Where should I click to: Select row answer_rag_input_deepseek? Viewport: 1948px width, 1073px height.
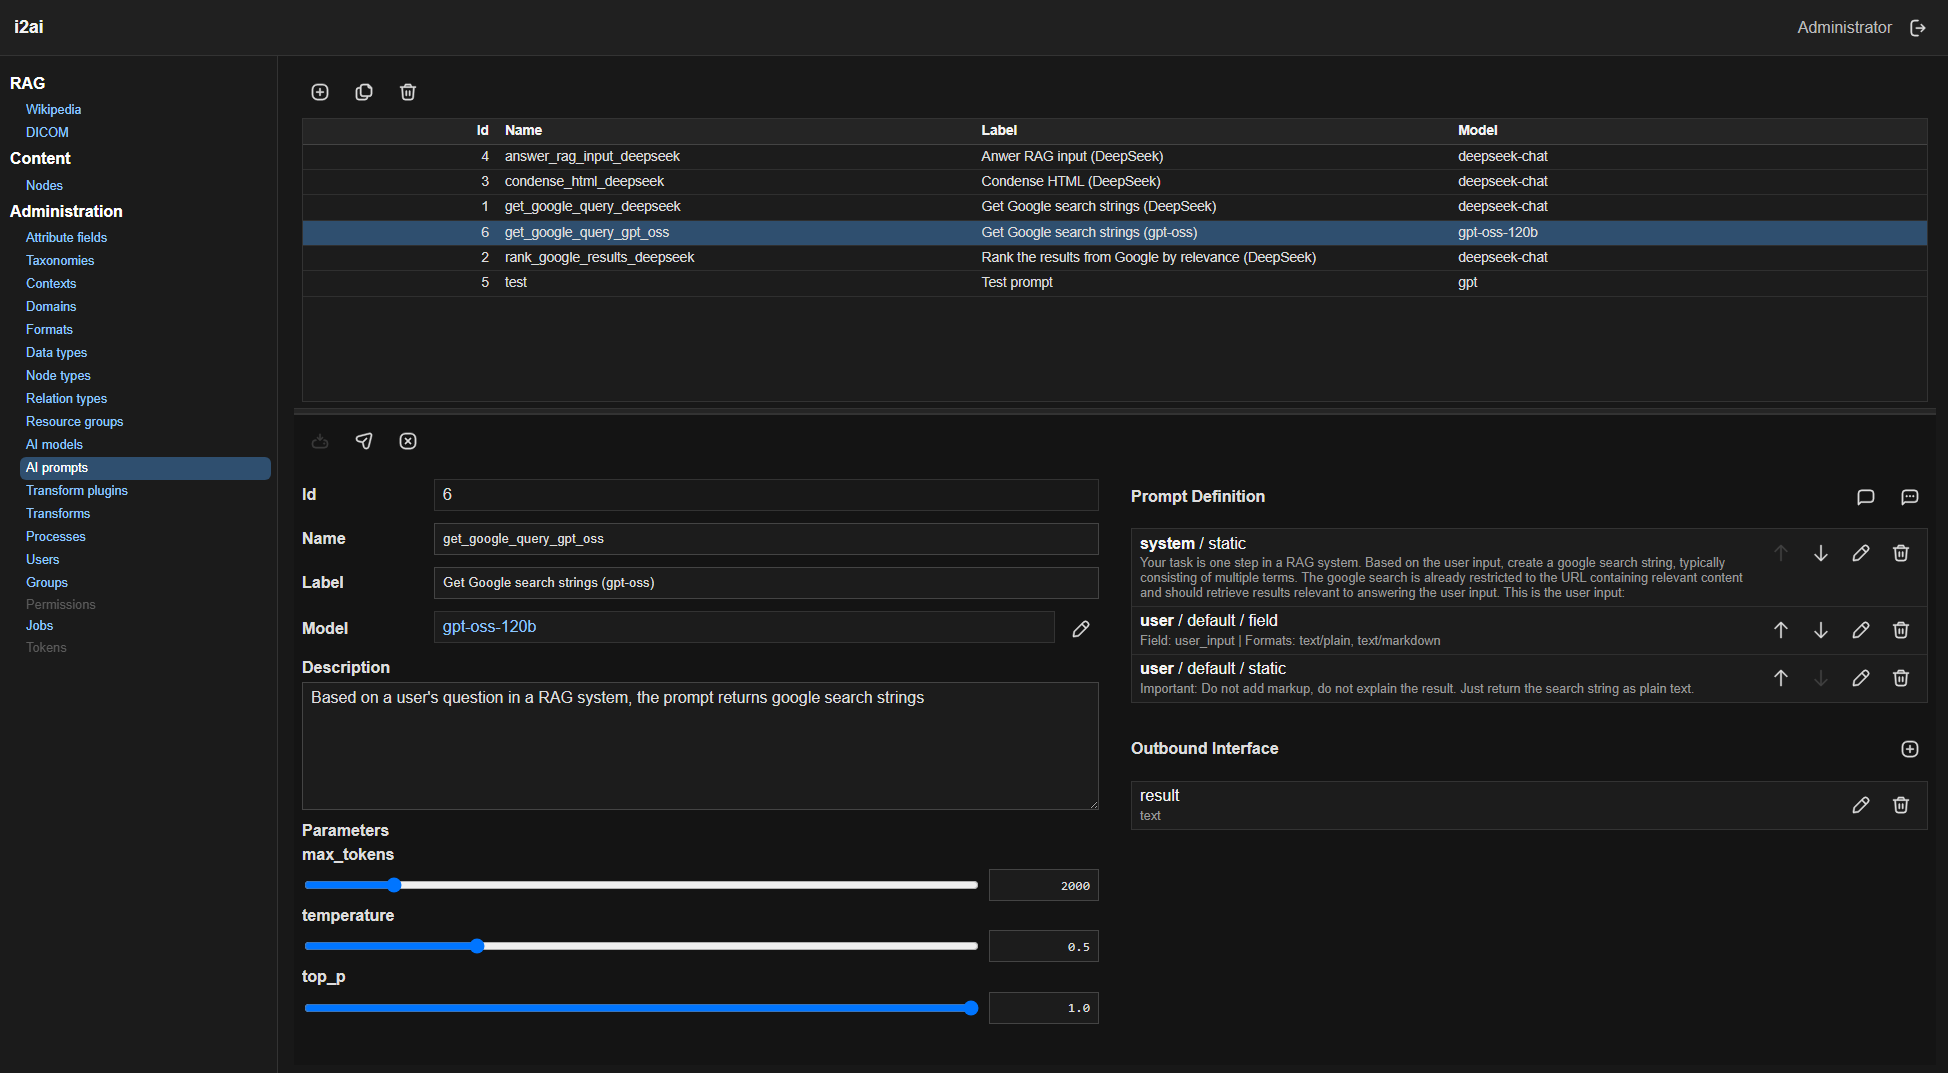[1114, 156]
